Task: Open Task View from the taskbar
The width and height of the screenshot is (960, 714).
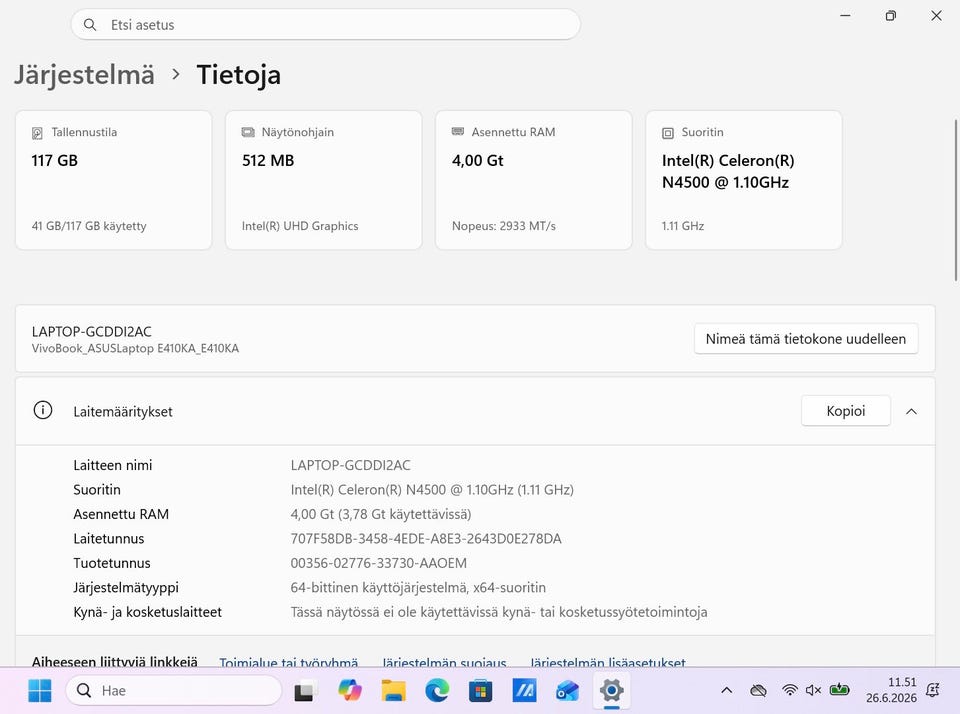Action: click(x=306, y=691)
